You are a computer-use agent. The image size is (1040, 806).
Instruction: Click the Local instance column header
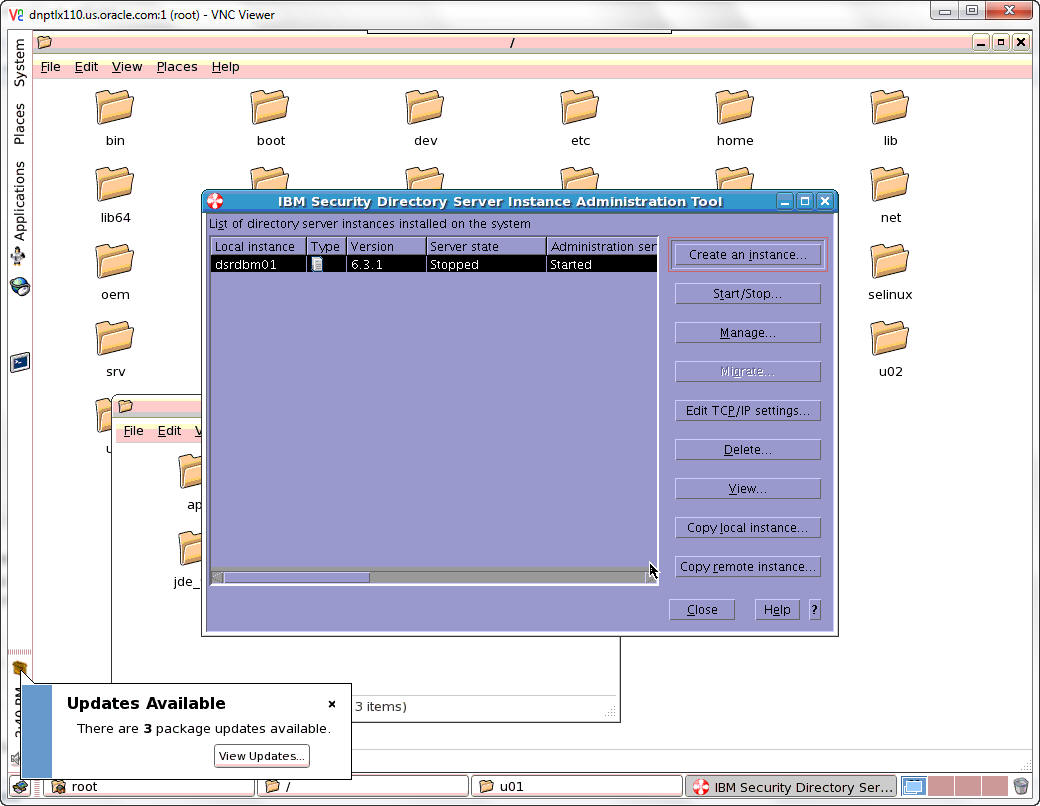tap(258, 246)
